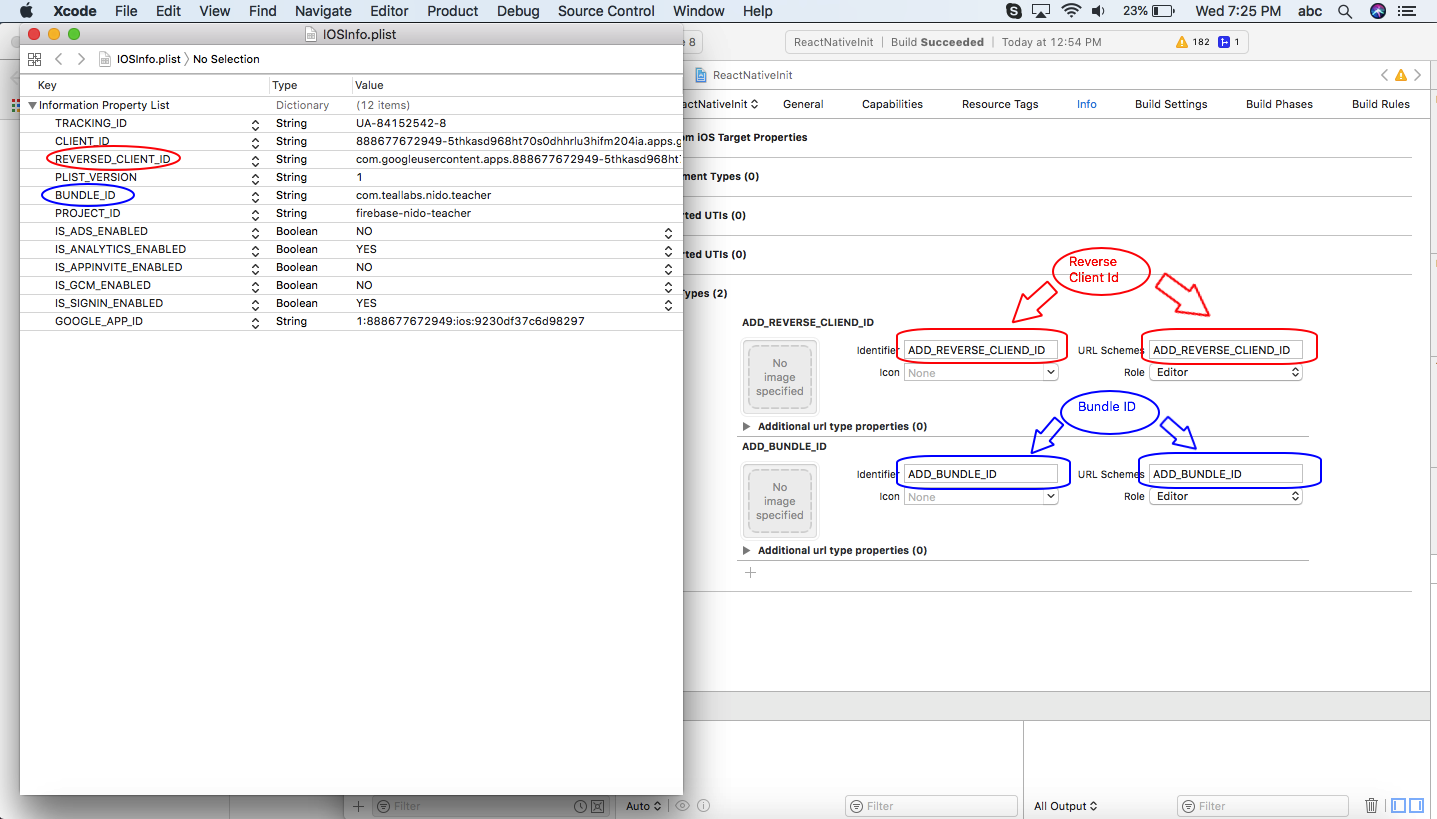
Task: Click IOSInfo.plist in the breadcrumb bar
Action: 148,59
